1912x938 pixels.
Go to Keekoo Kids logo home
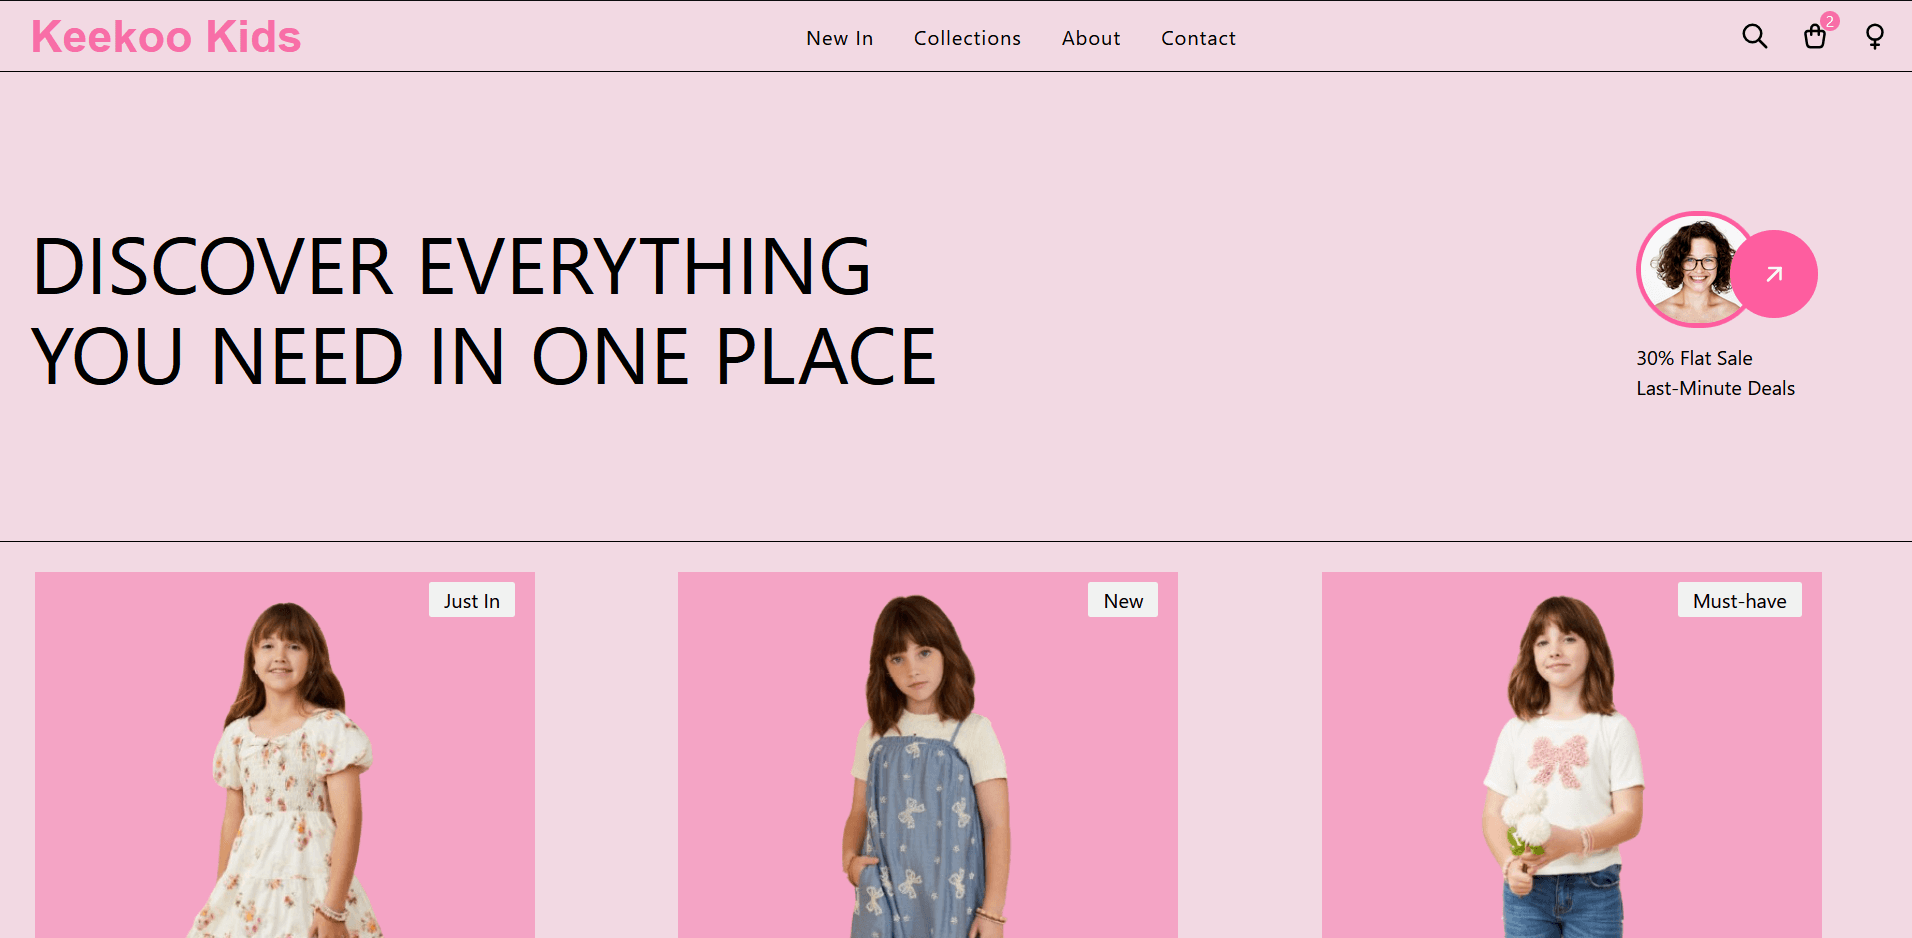tap(166, 37)
